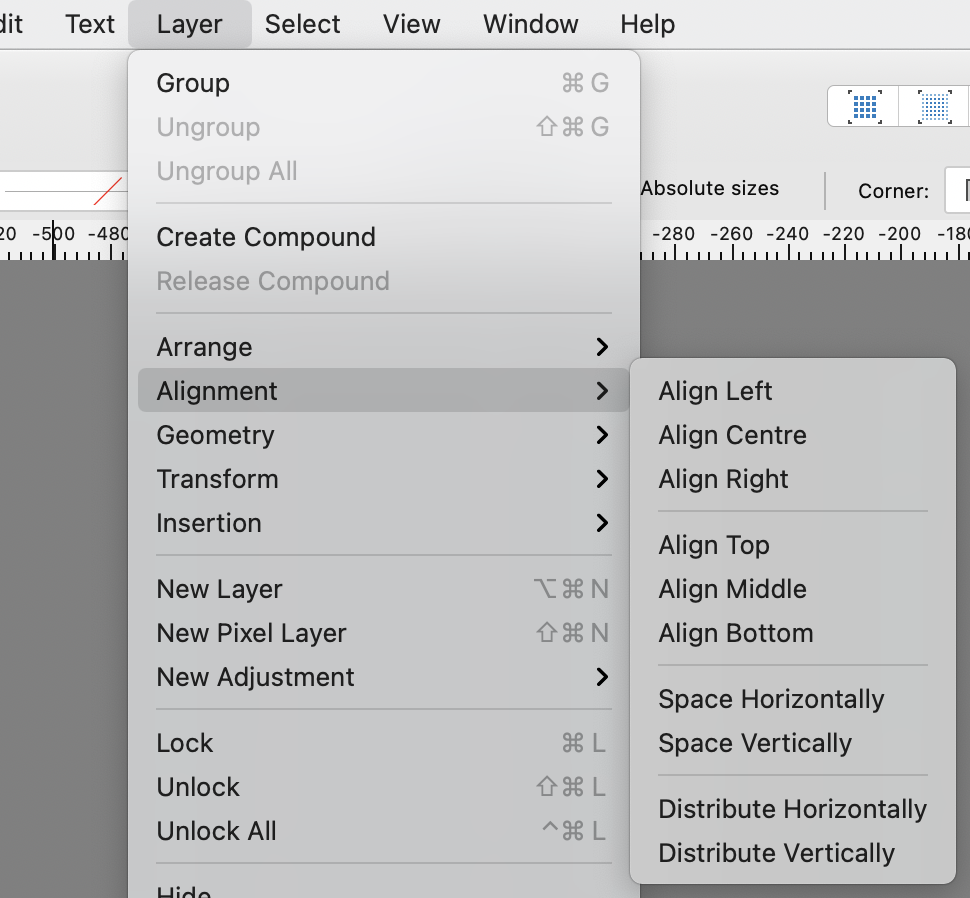Image resolution: width=970 pixels, height=898 pixels.
Task: Choose Align Left from the Alignment submenu
Action: [x=715, y=391]
